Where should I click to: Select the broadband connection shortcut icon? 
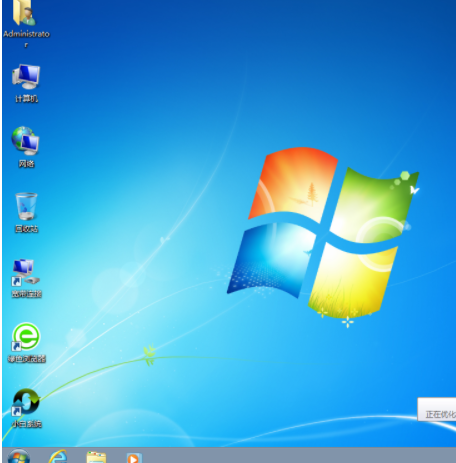pyautogui.click(x=26, y=272)
